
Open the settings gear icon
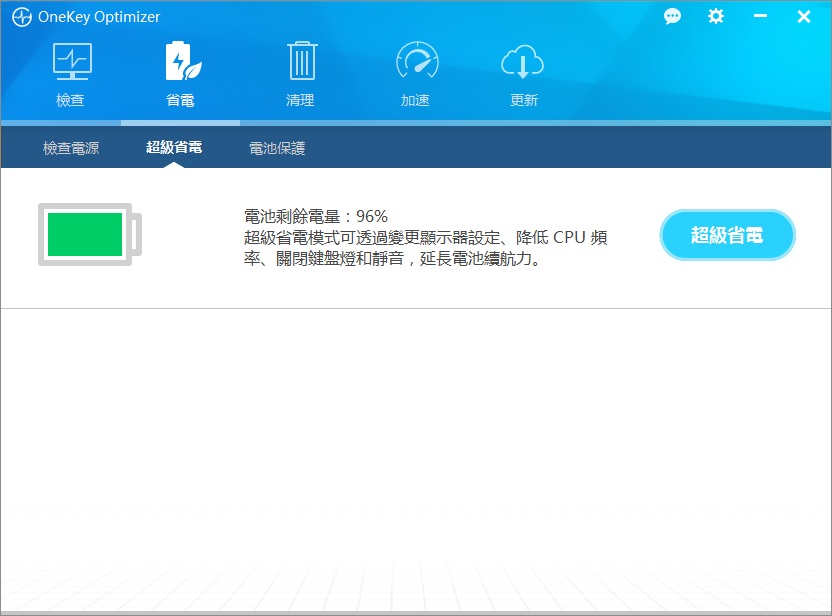(715, 16)
